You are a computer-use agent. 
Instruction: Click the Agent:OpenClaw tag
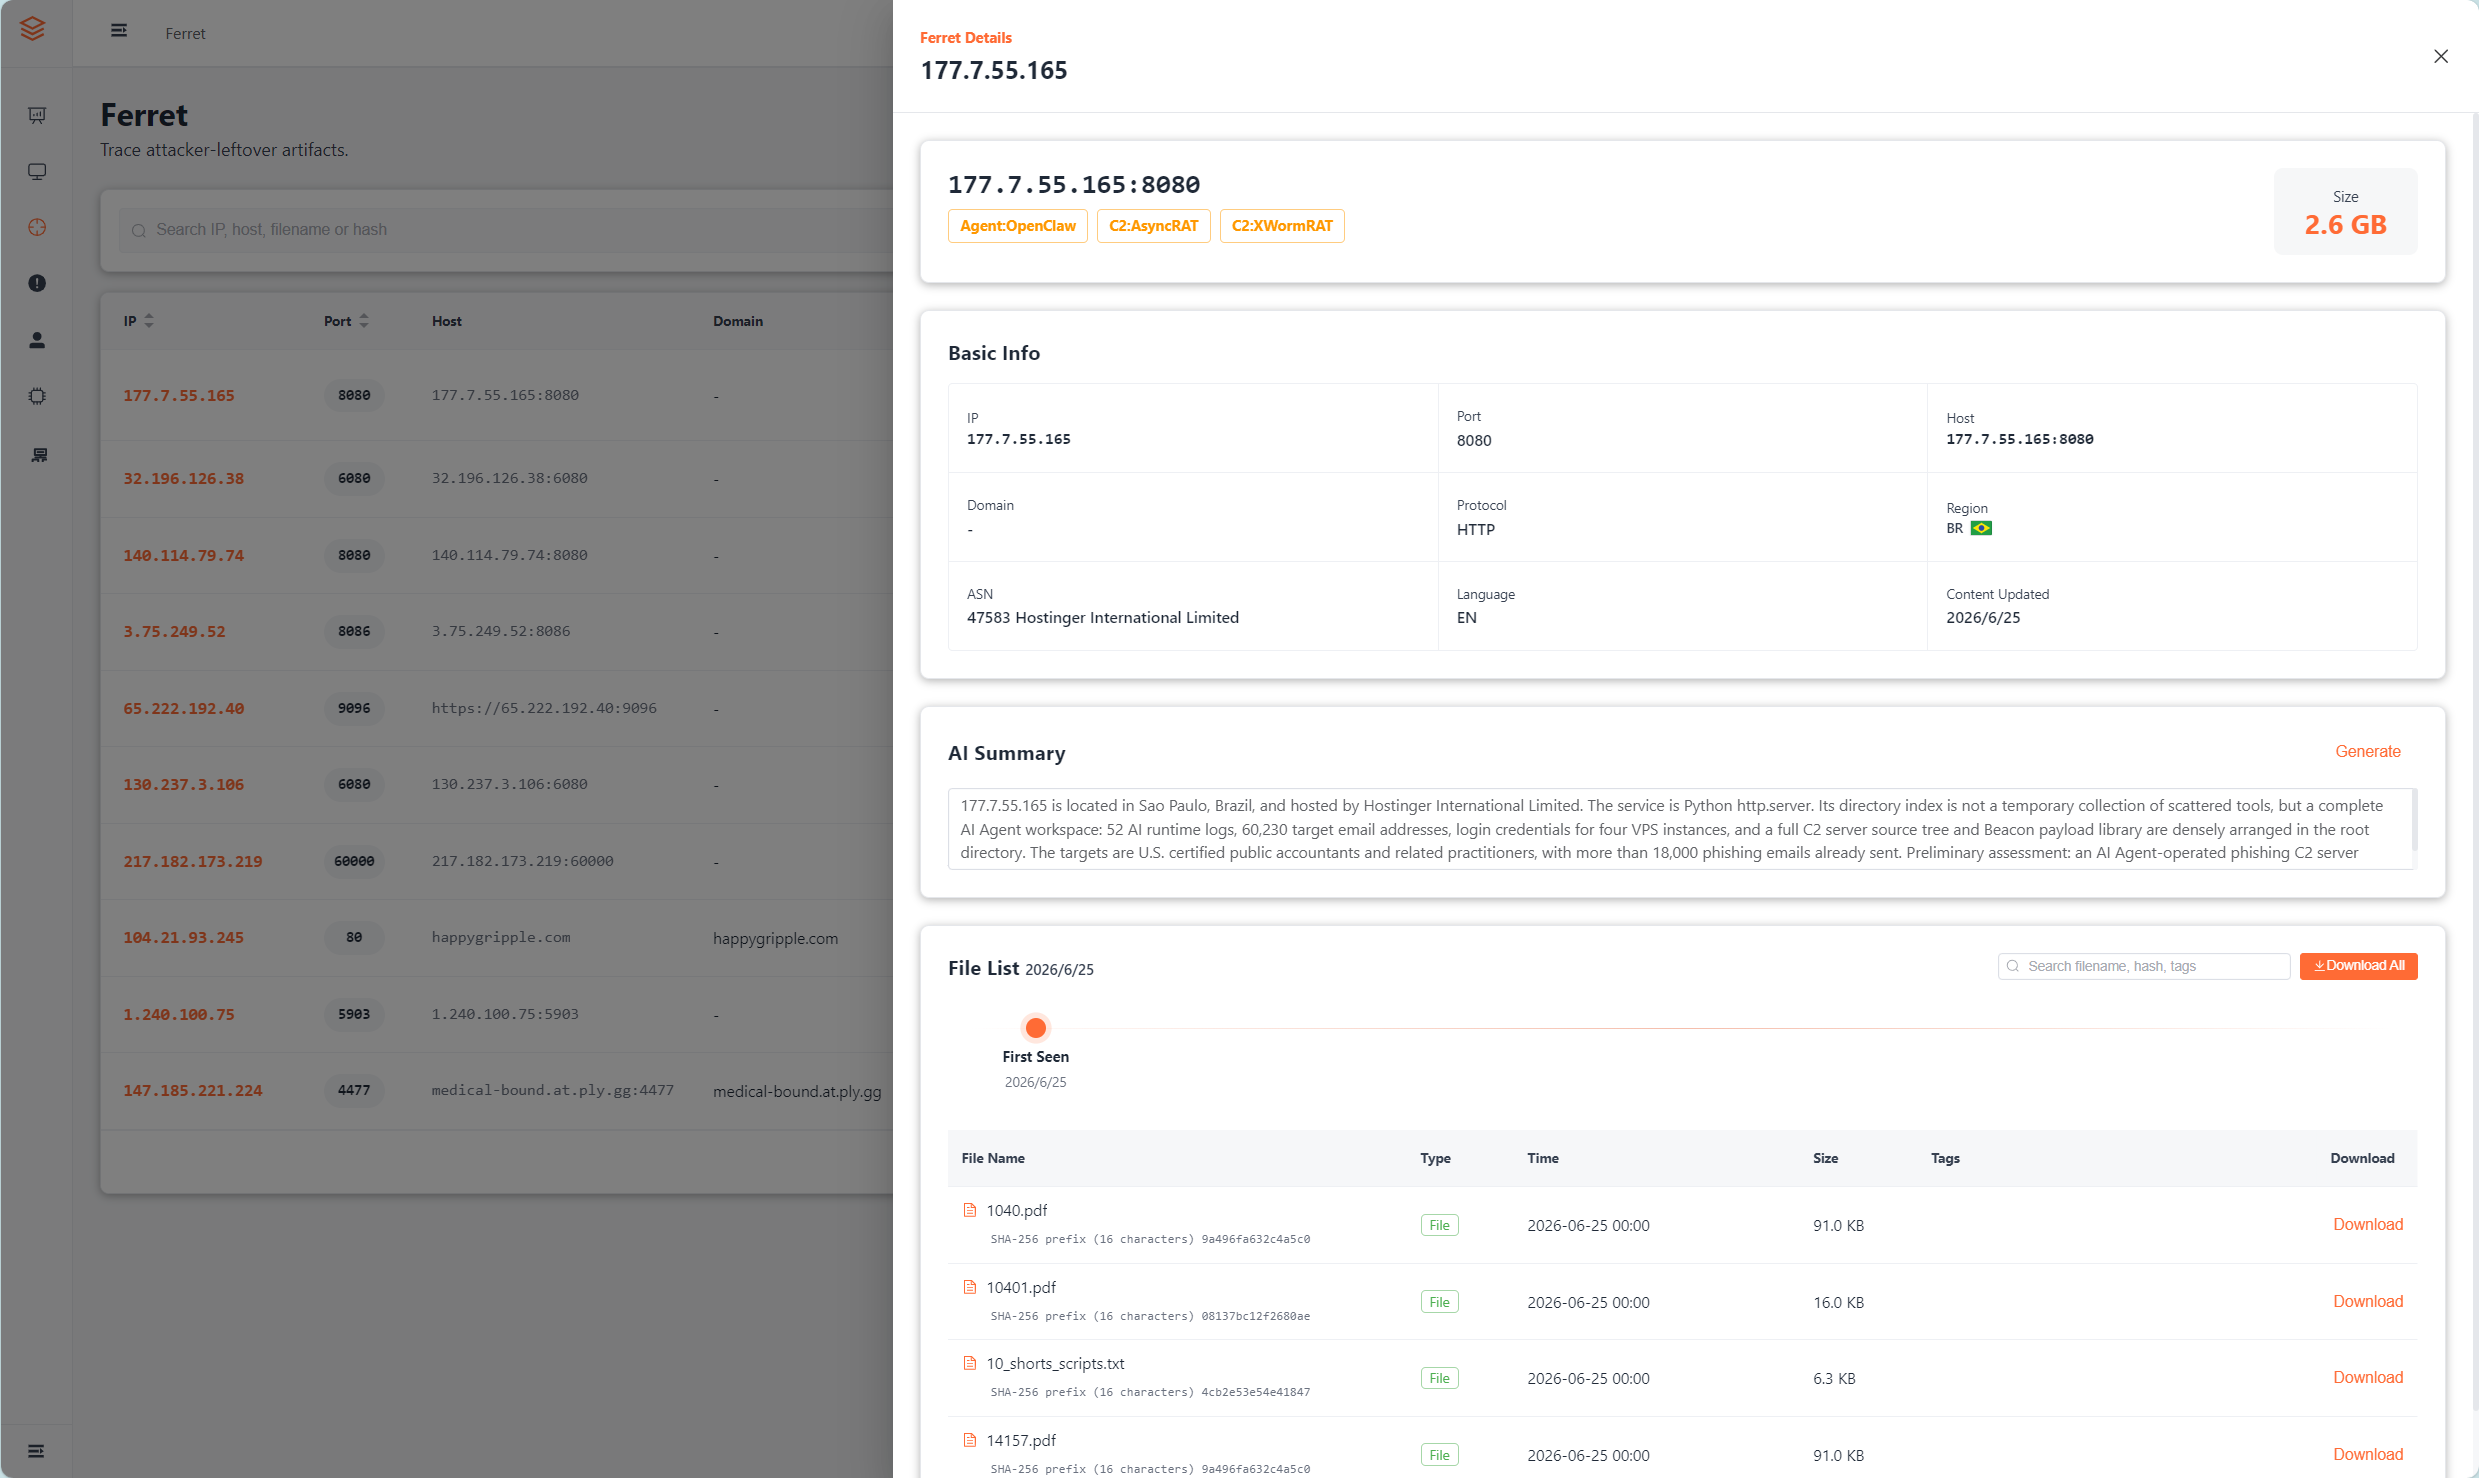(1018, 226)
